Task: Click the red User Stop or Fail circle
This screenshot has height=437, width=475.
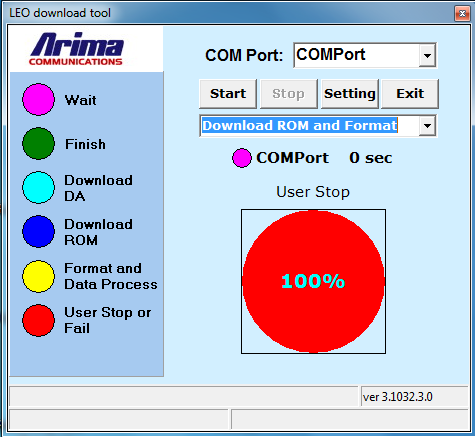Action: click(38, 320)
